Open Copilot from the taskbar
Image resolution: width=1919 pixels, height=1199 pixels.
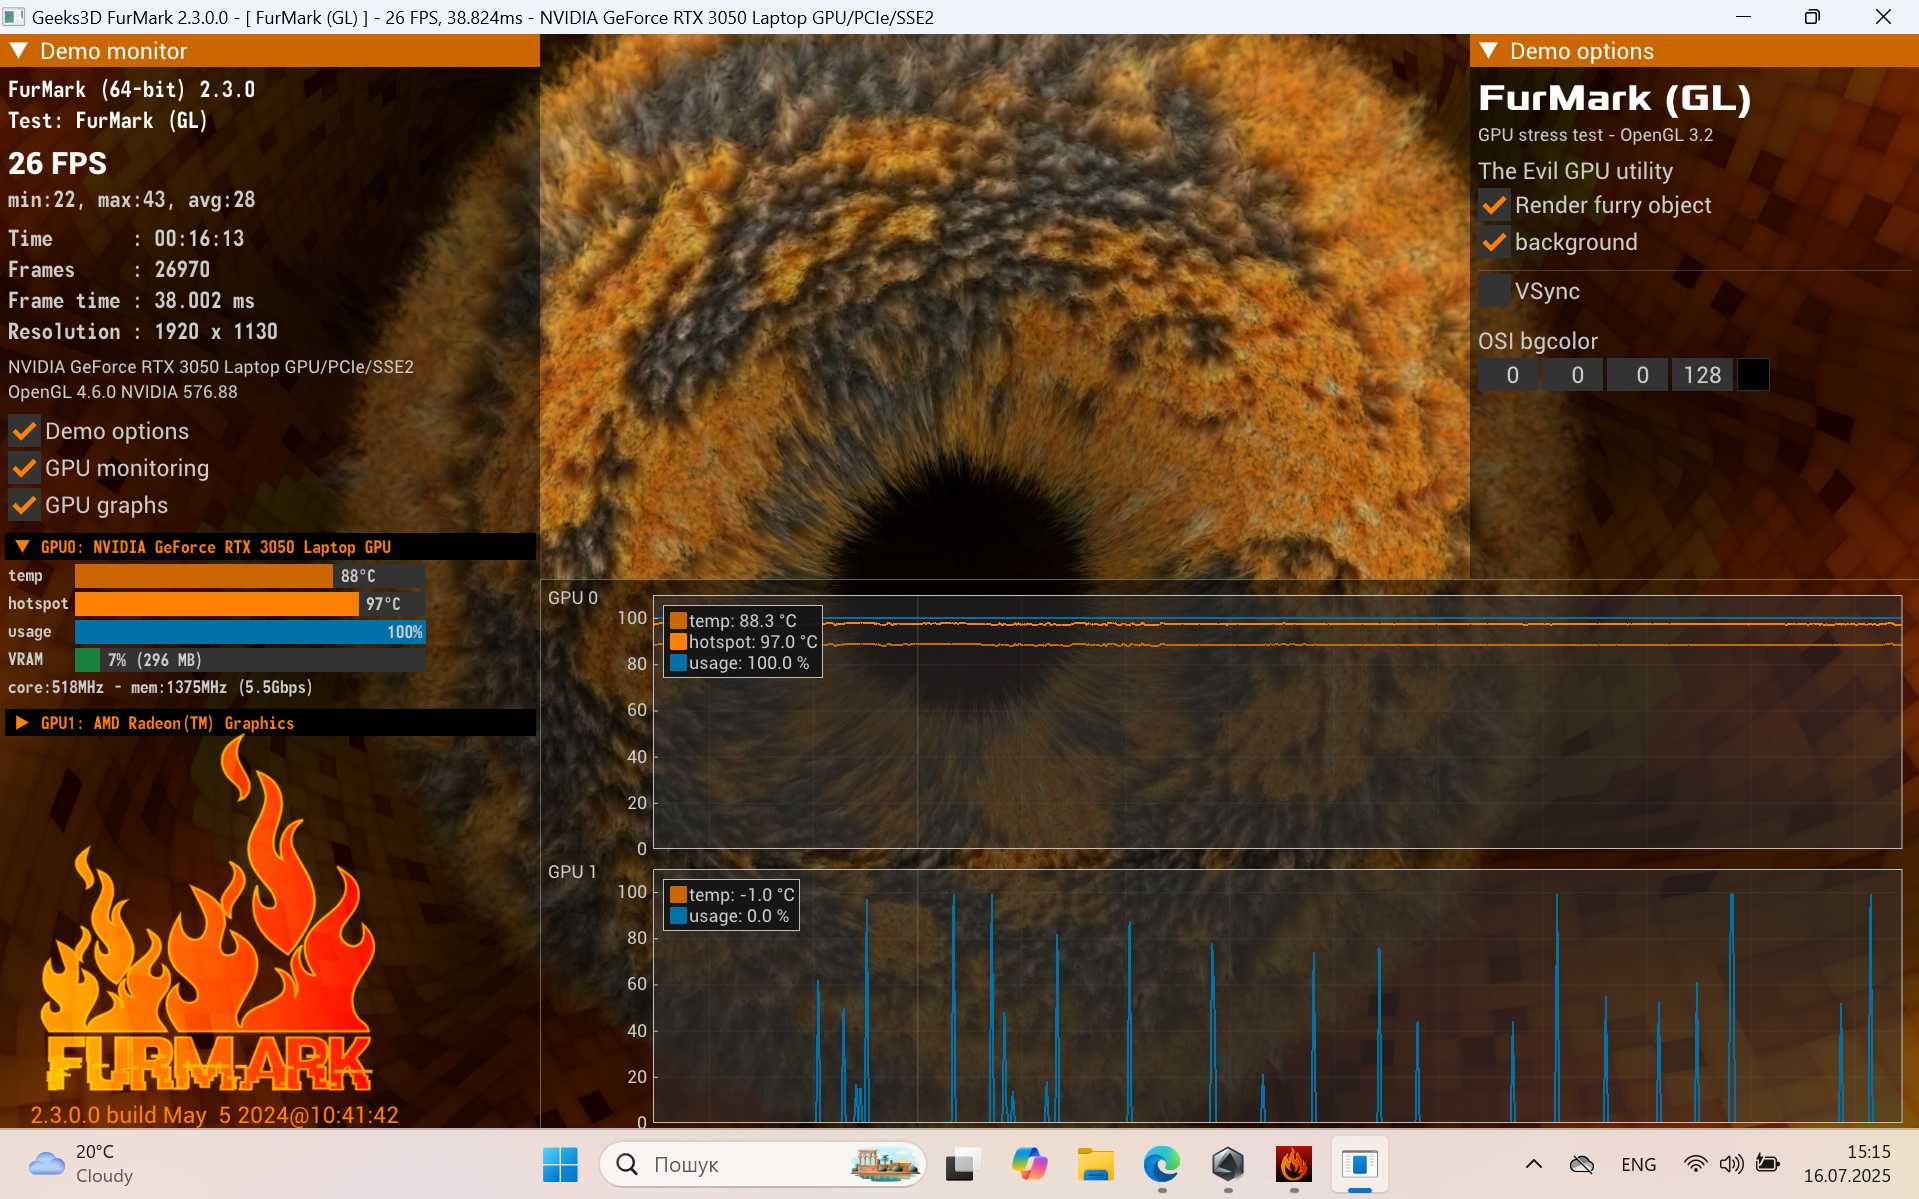[1028, 1164]
